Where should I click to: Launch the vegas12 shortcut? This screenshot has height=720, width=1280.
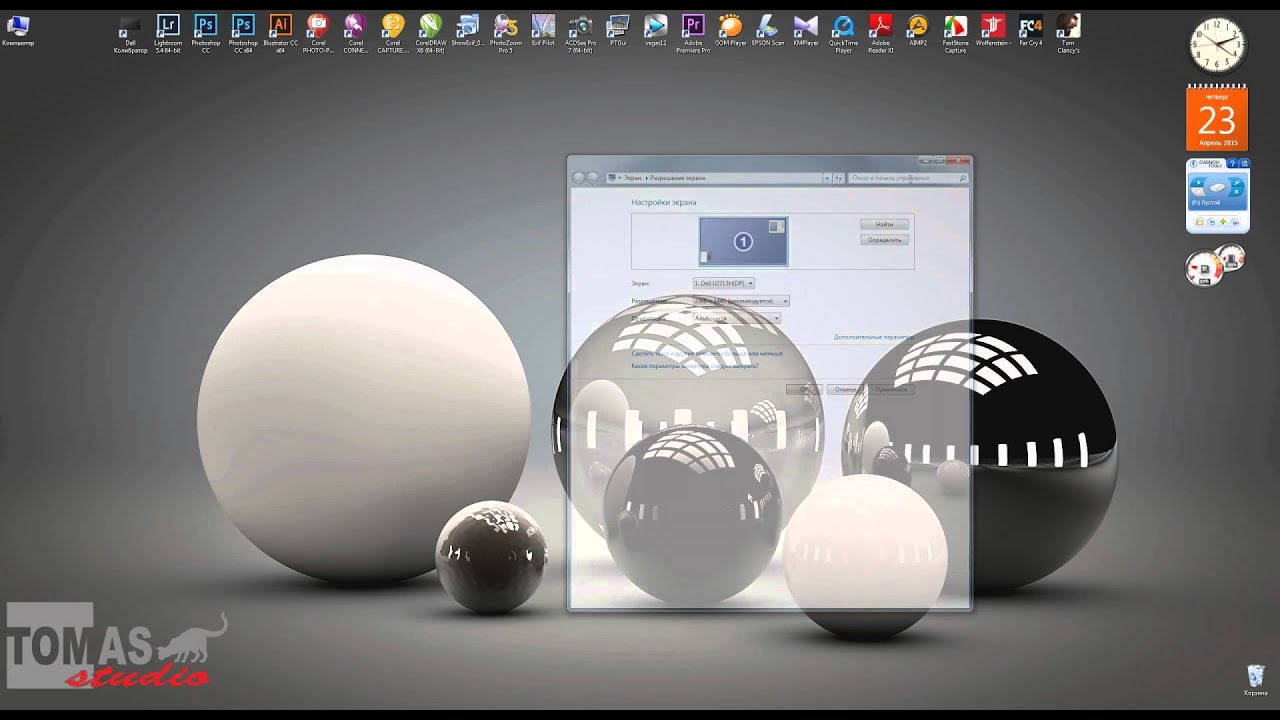pos(655,31)
